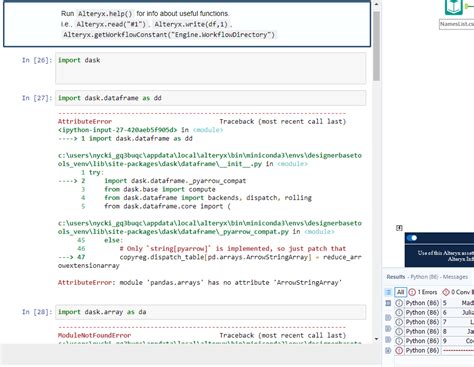
Task: Click the In [27] cell prompt
Action: click(x=37, y=98)
